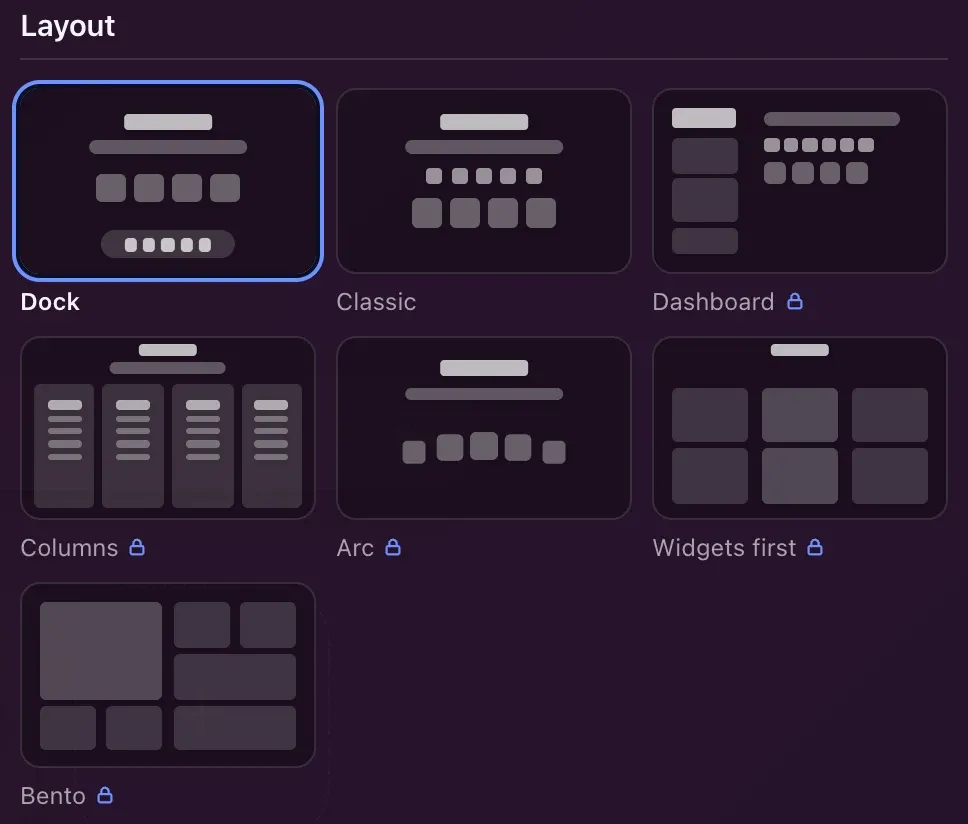Pick the Dashboard layout preview card

[x=799, y=181]
